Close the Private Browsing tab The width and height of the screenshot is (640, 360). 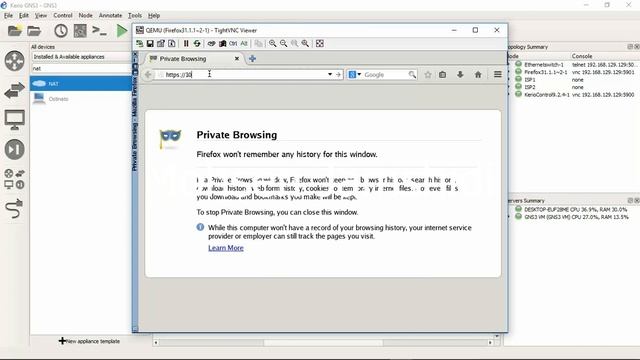tap(237, 59)
